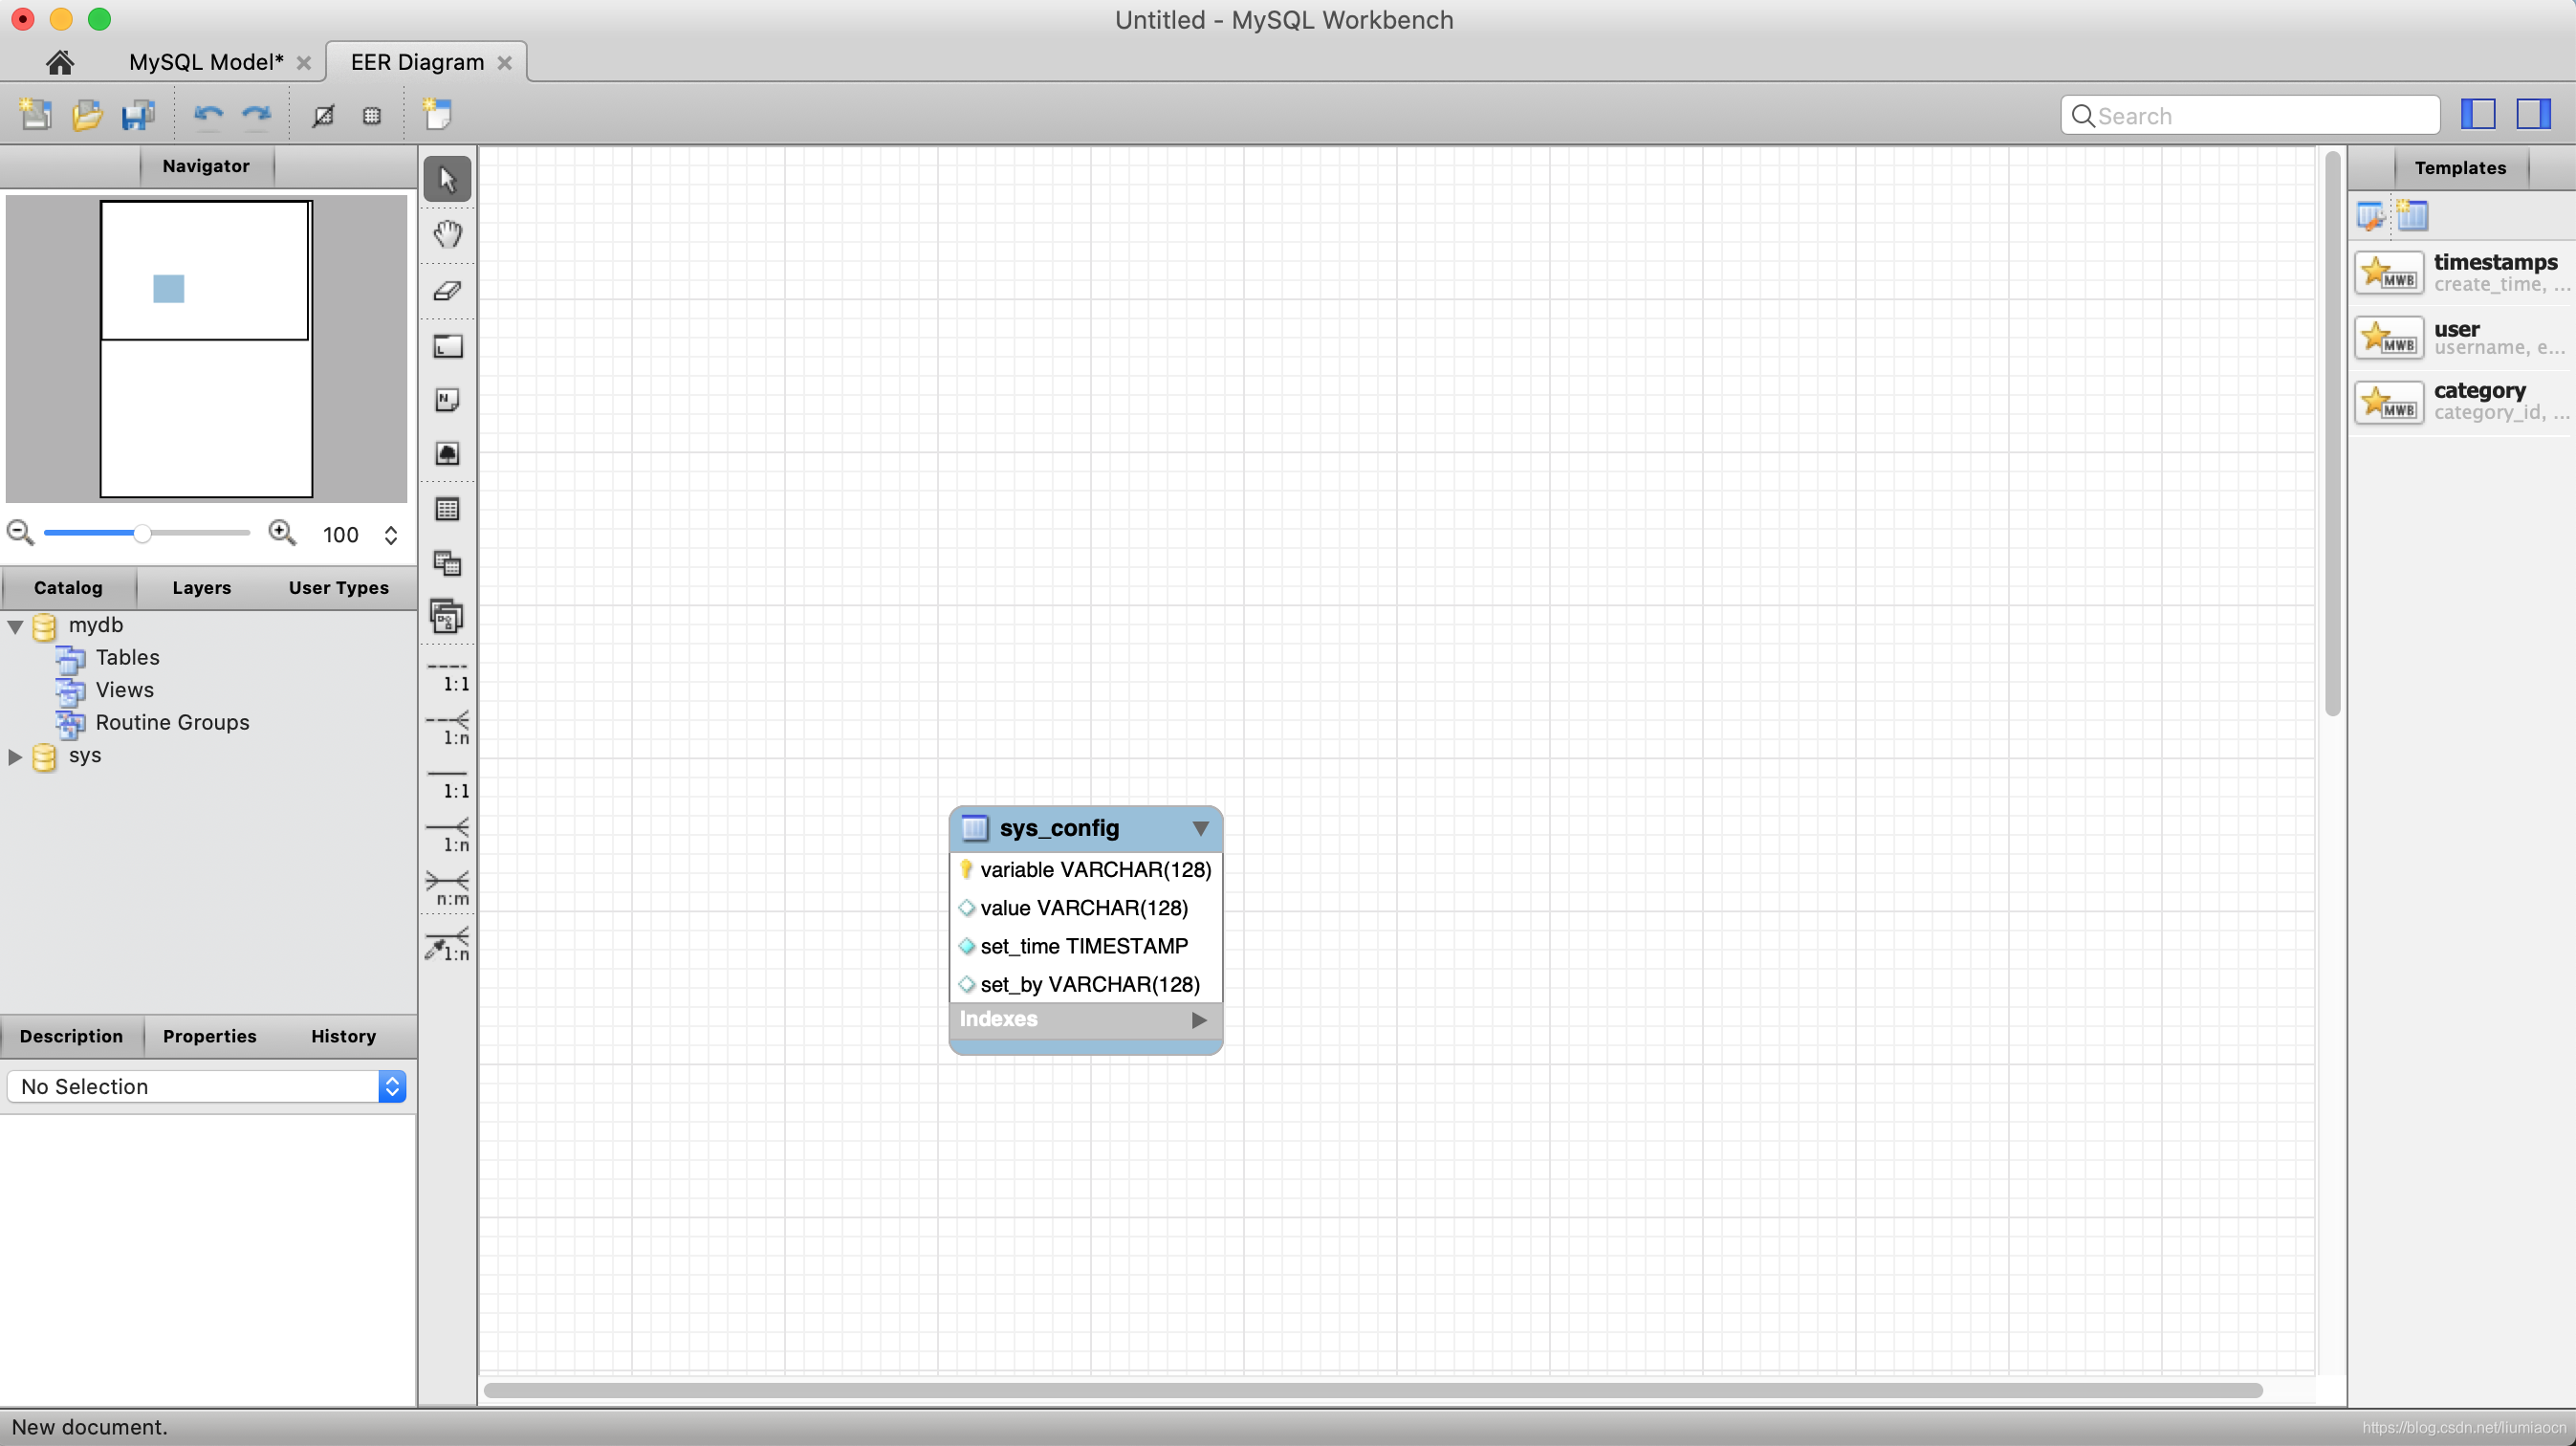Viewport: 2576px width, 1446px height.
Task: Switch to the EER Diagram tab
Action: (x=417, y=62)
